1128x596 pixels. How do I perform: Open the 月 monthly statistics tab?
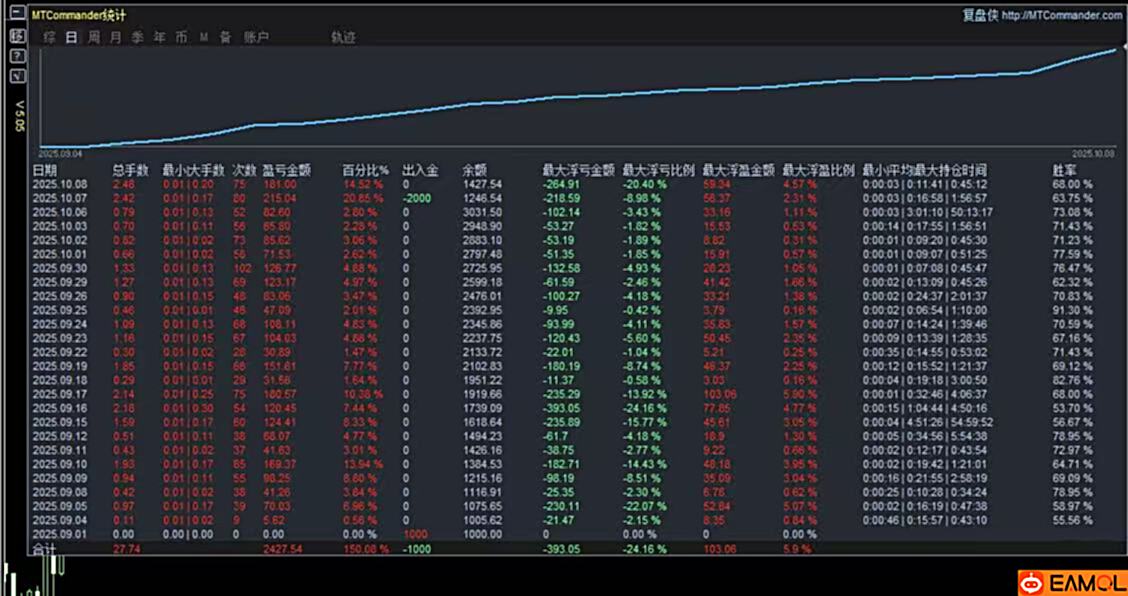click(x=116, y=37)
